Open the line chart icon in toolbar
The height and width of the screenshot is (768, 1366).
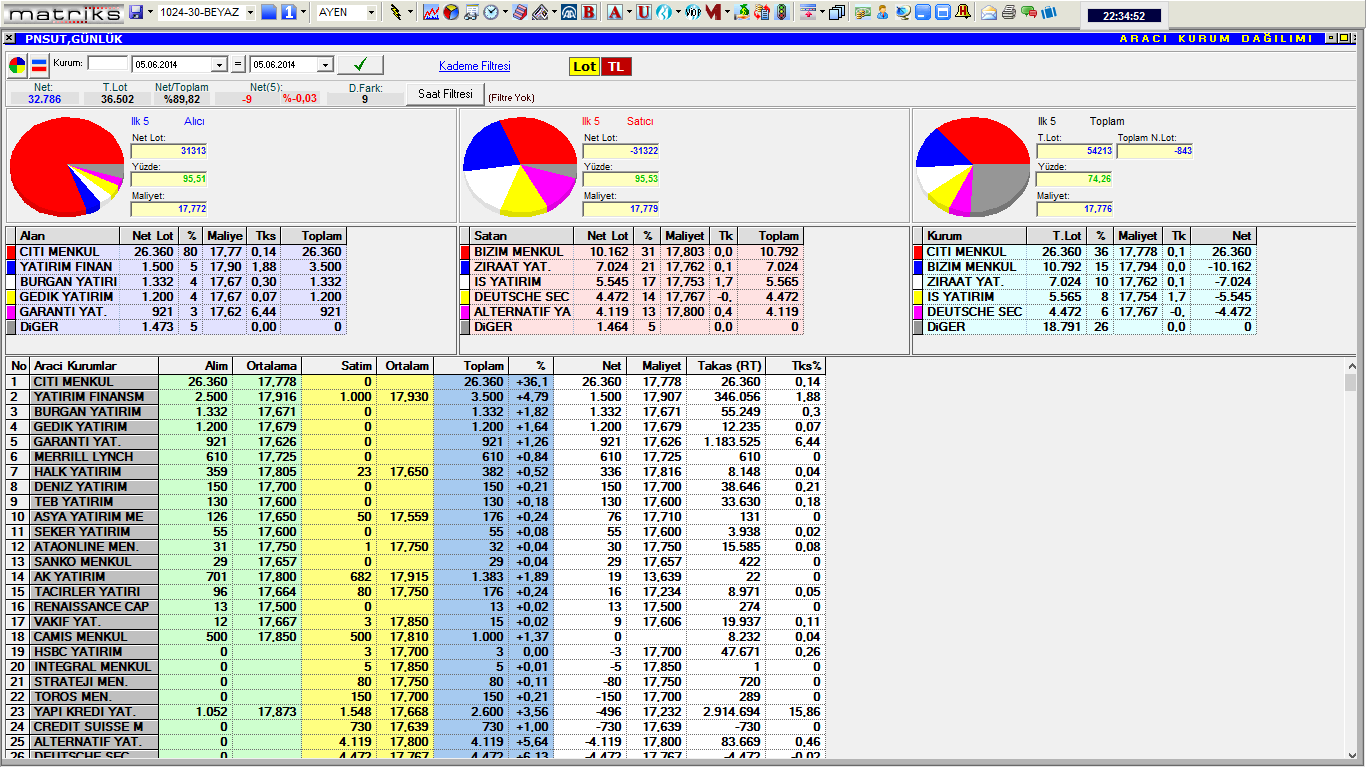click(431, 12)
